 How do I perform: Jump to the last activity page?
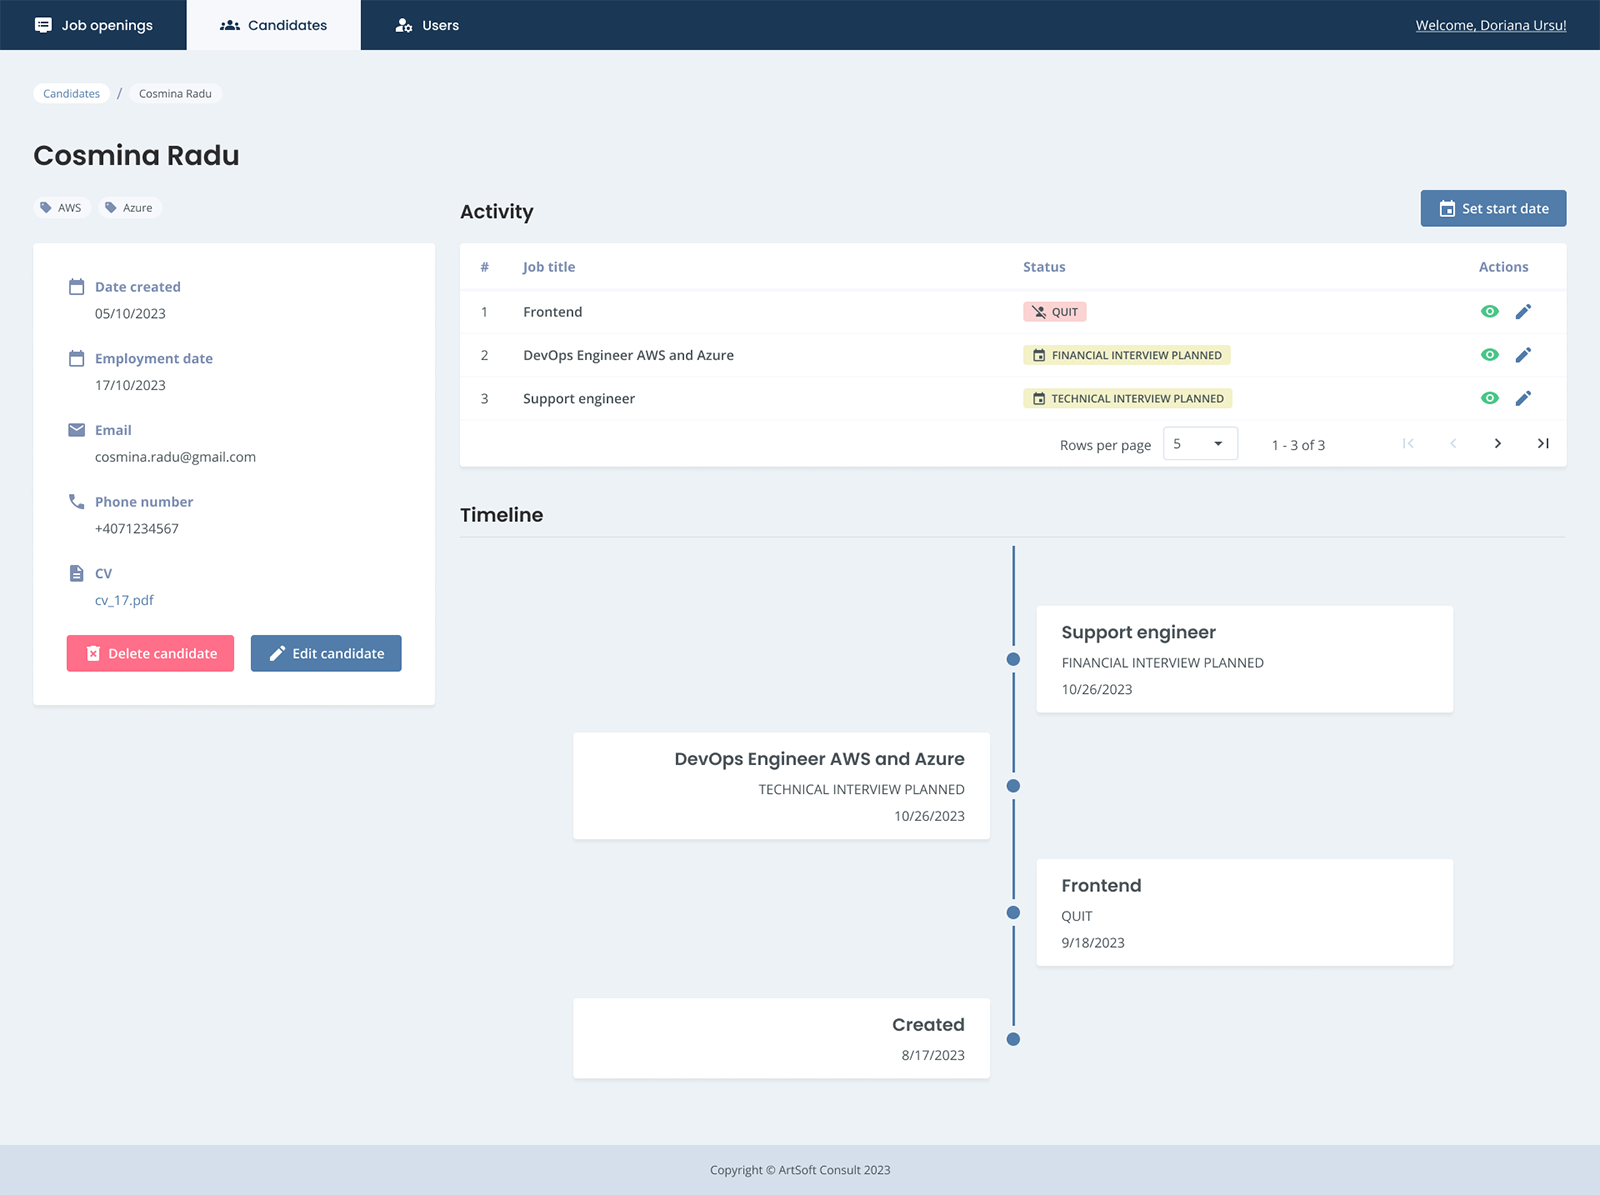coord(1543,444)
